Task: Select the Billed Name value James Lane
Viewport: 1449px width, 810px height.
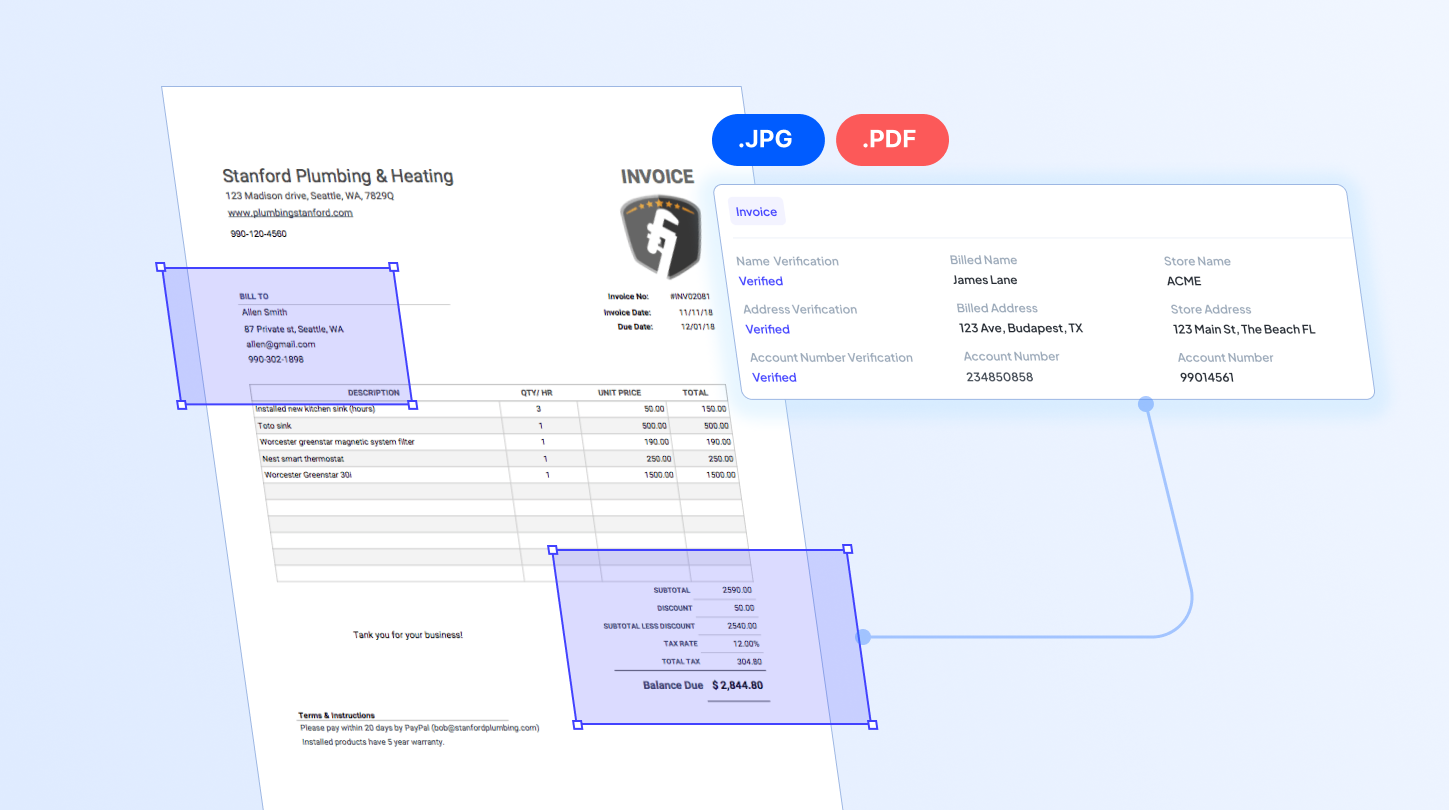Action: point(985,280)
